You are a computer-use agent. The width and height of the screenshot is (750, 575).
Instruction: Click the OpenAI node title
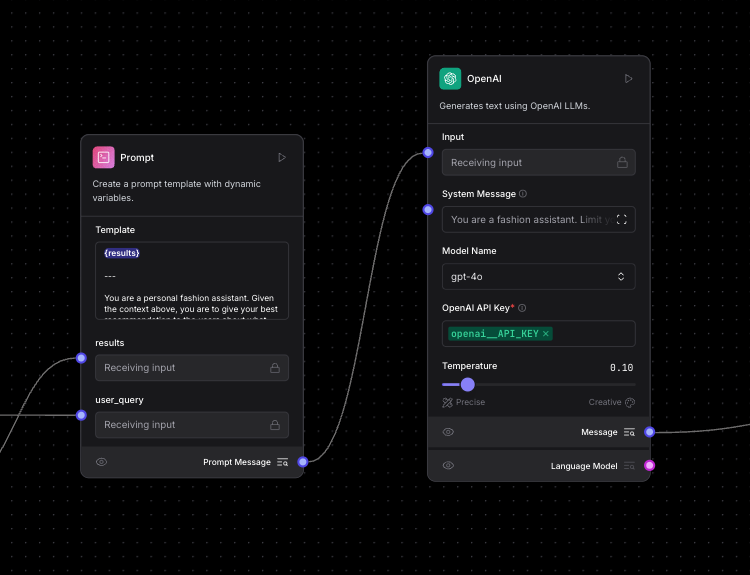(x=485, y=78)
